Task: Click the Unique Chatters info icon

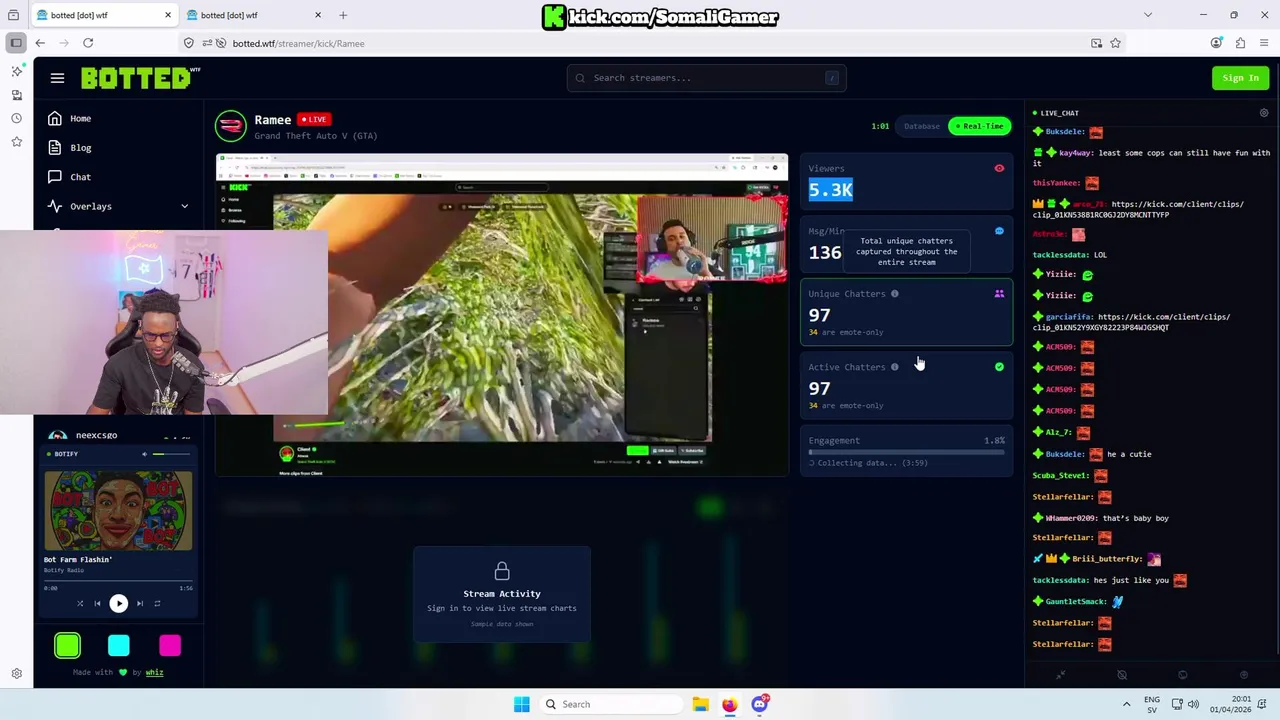Action: 894,294
